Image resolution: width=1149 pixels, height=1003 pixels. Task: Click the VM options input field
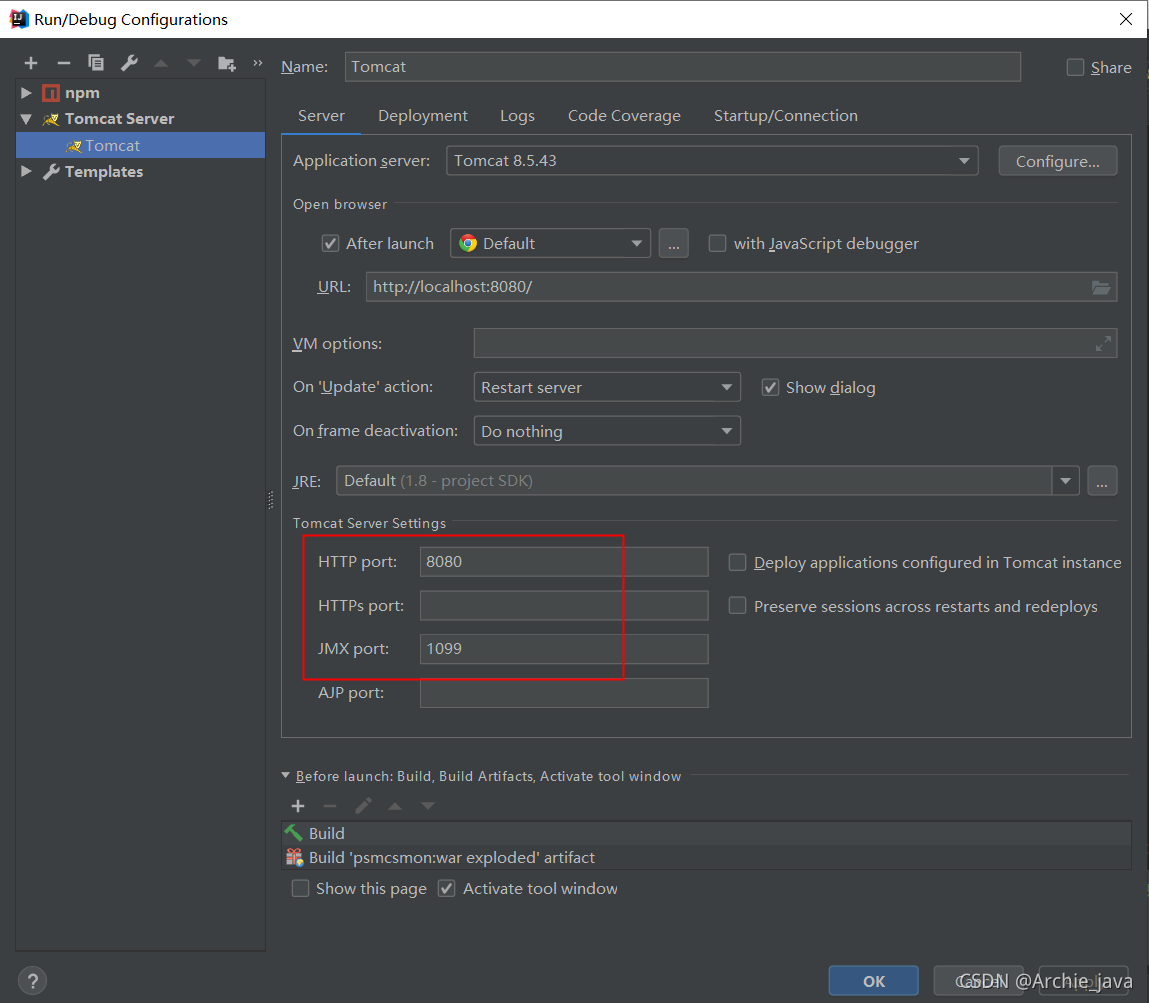pos(795,343)
